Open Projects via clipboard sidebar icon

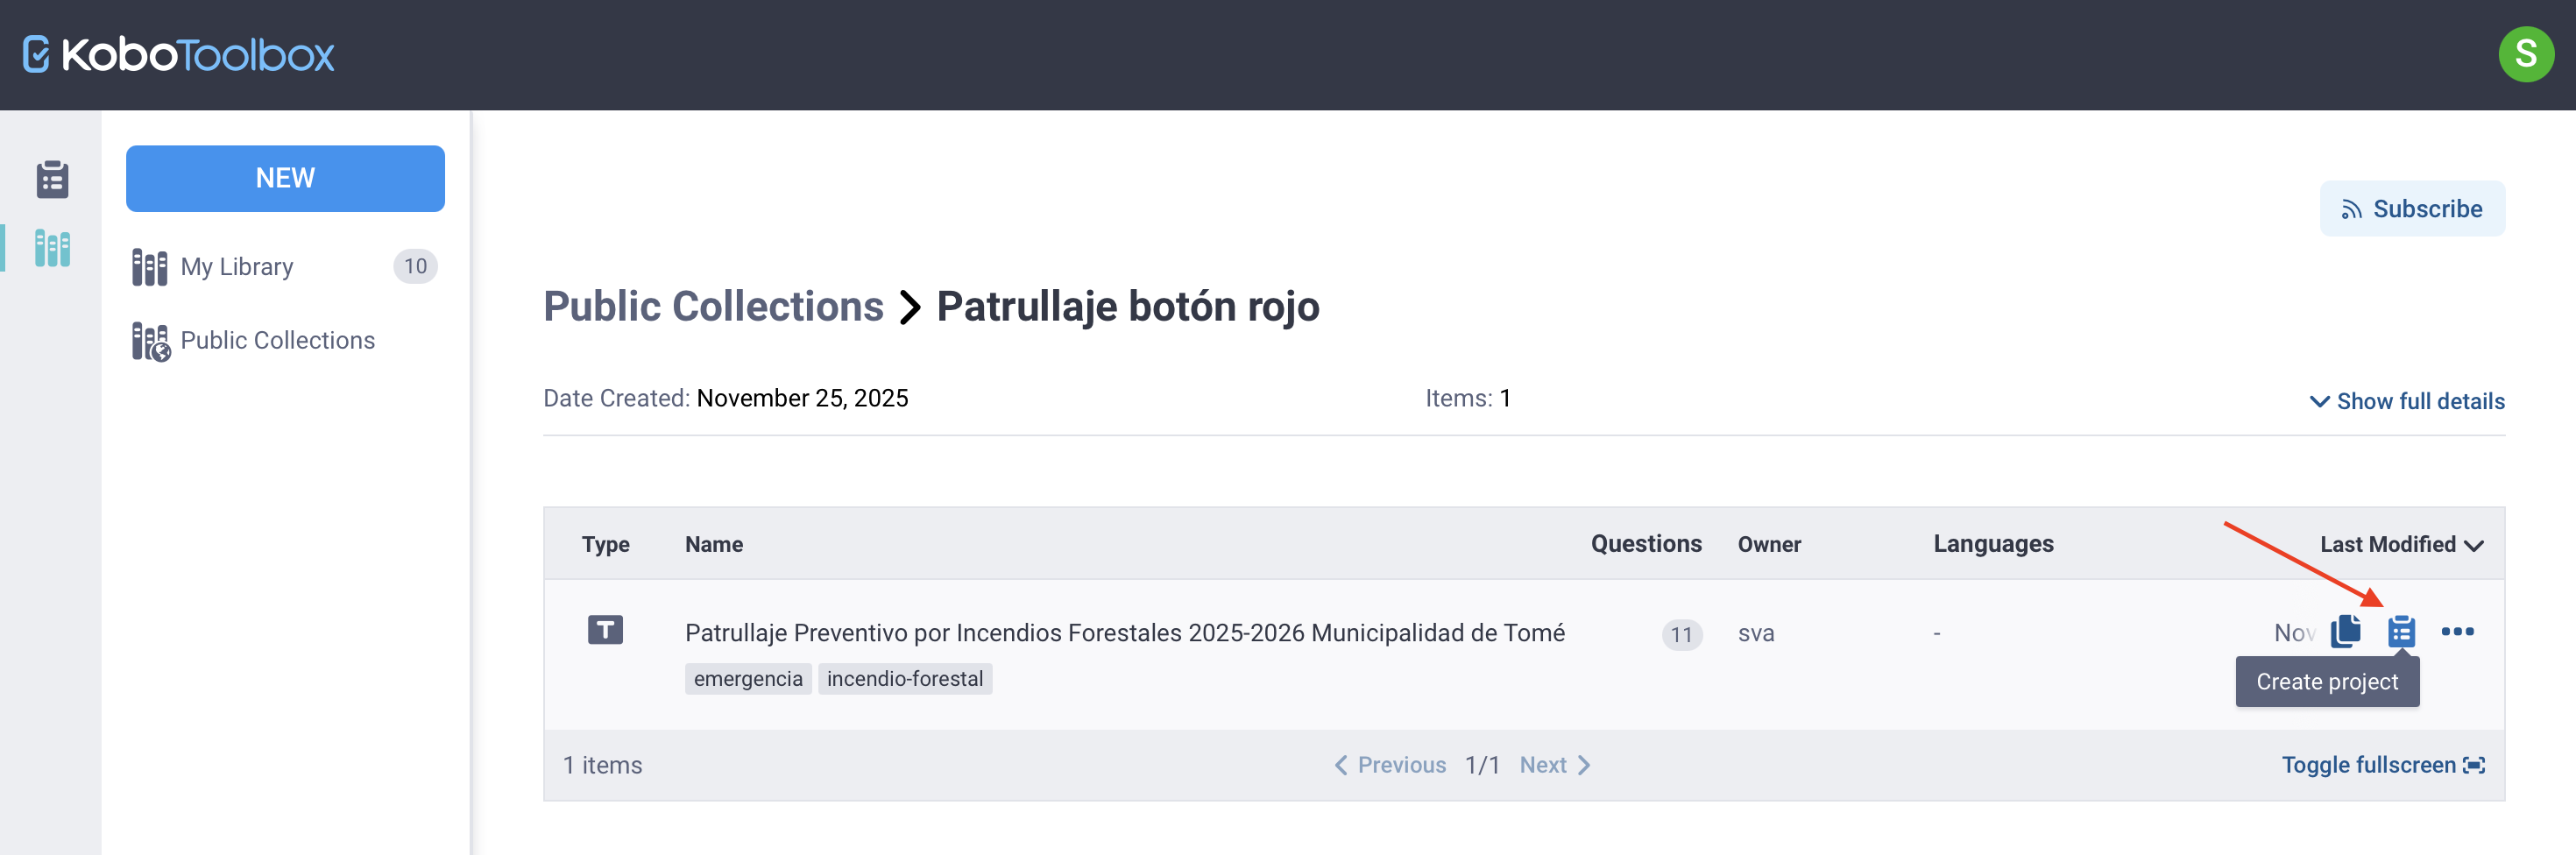pos(52,180)
